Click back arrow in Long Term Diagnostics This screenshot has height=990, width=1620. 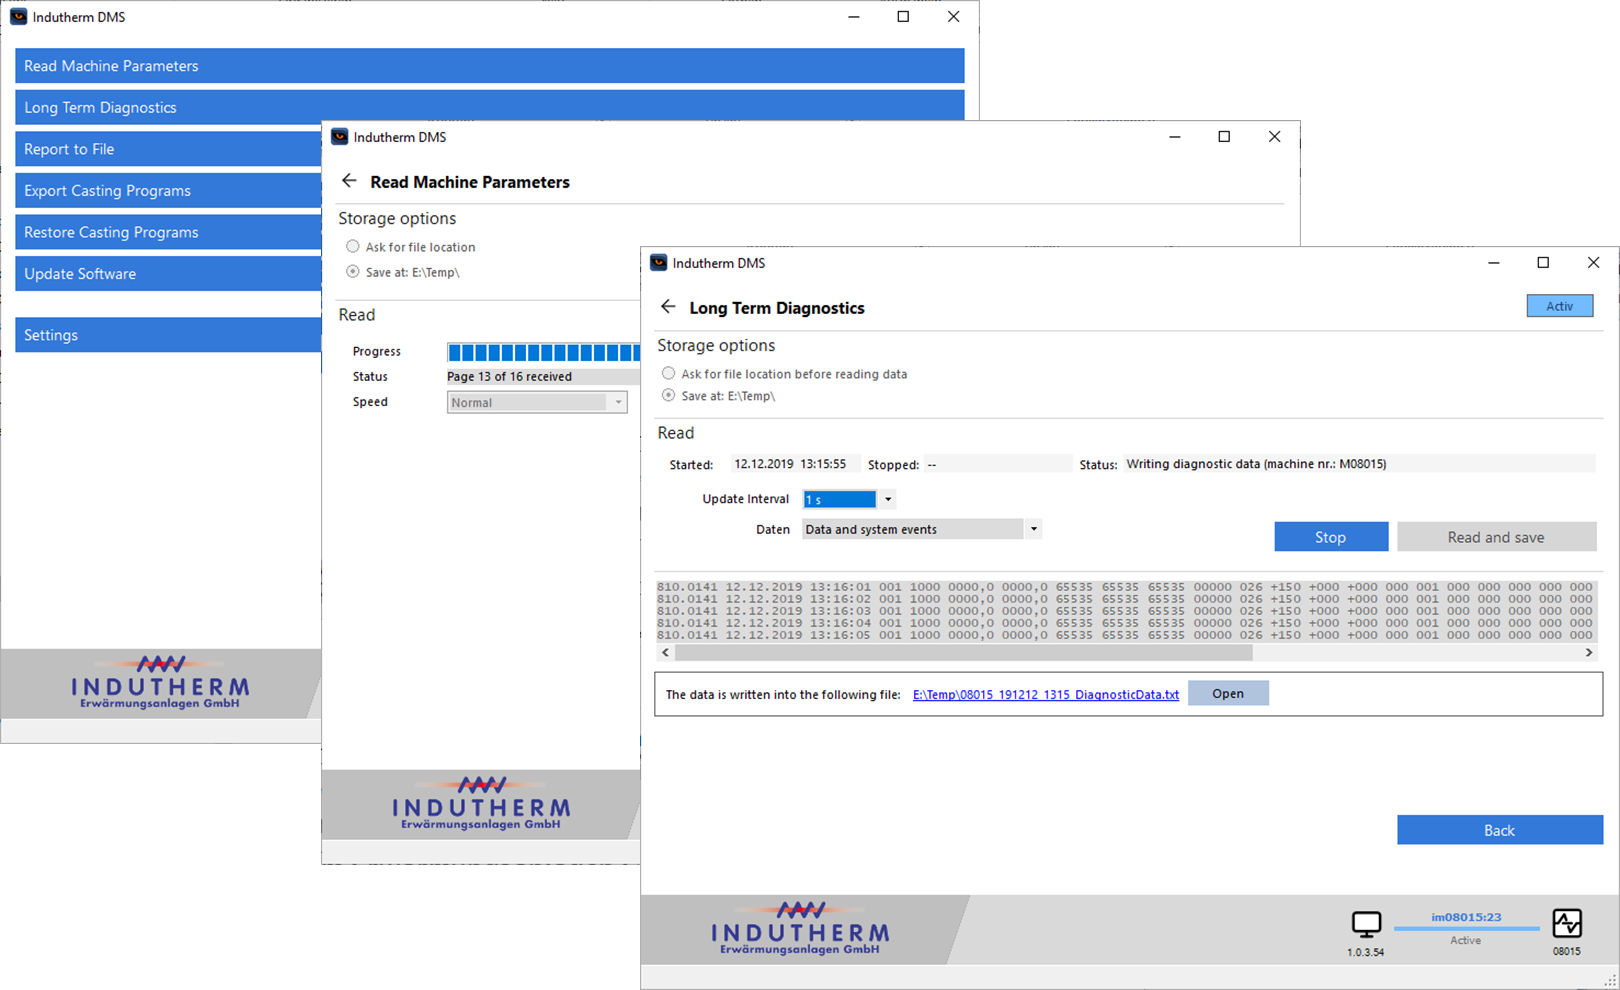click(x=668, y=307)
